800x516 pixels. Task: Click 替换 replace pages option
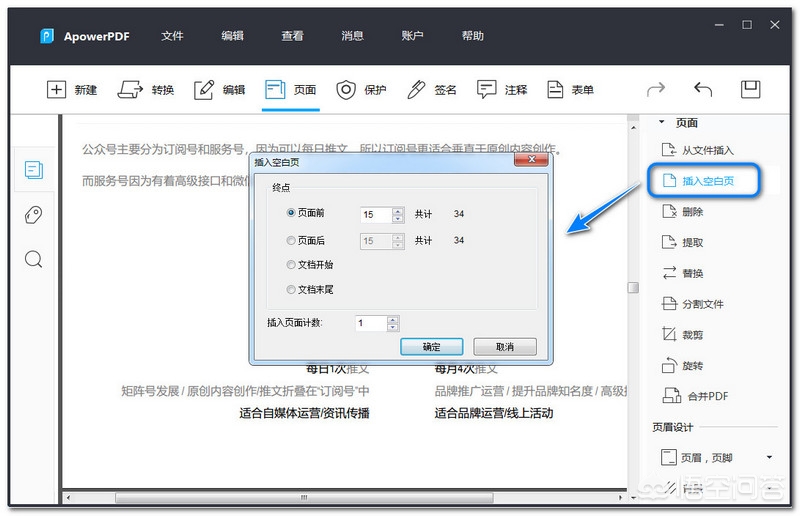tap(683, 273)
